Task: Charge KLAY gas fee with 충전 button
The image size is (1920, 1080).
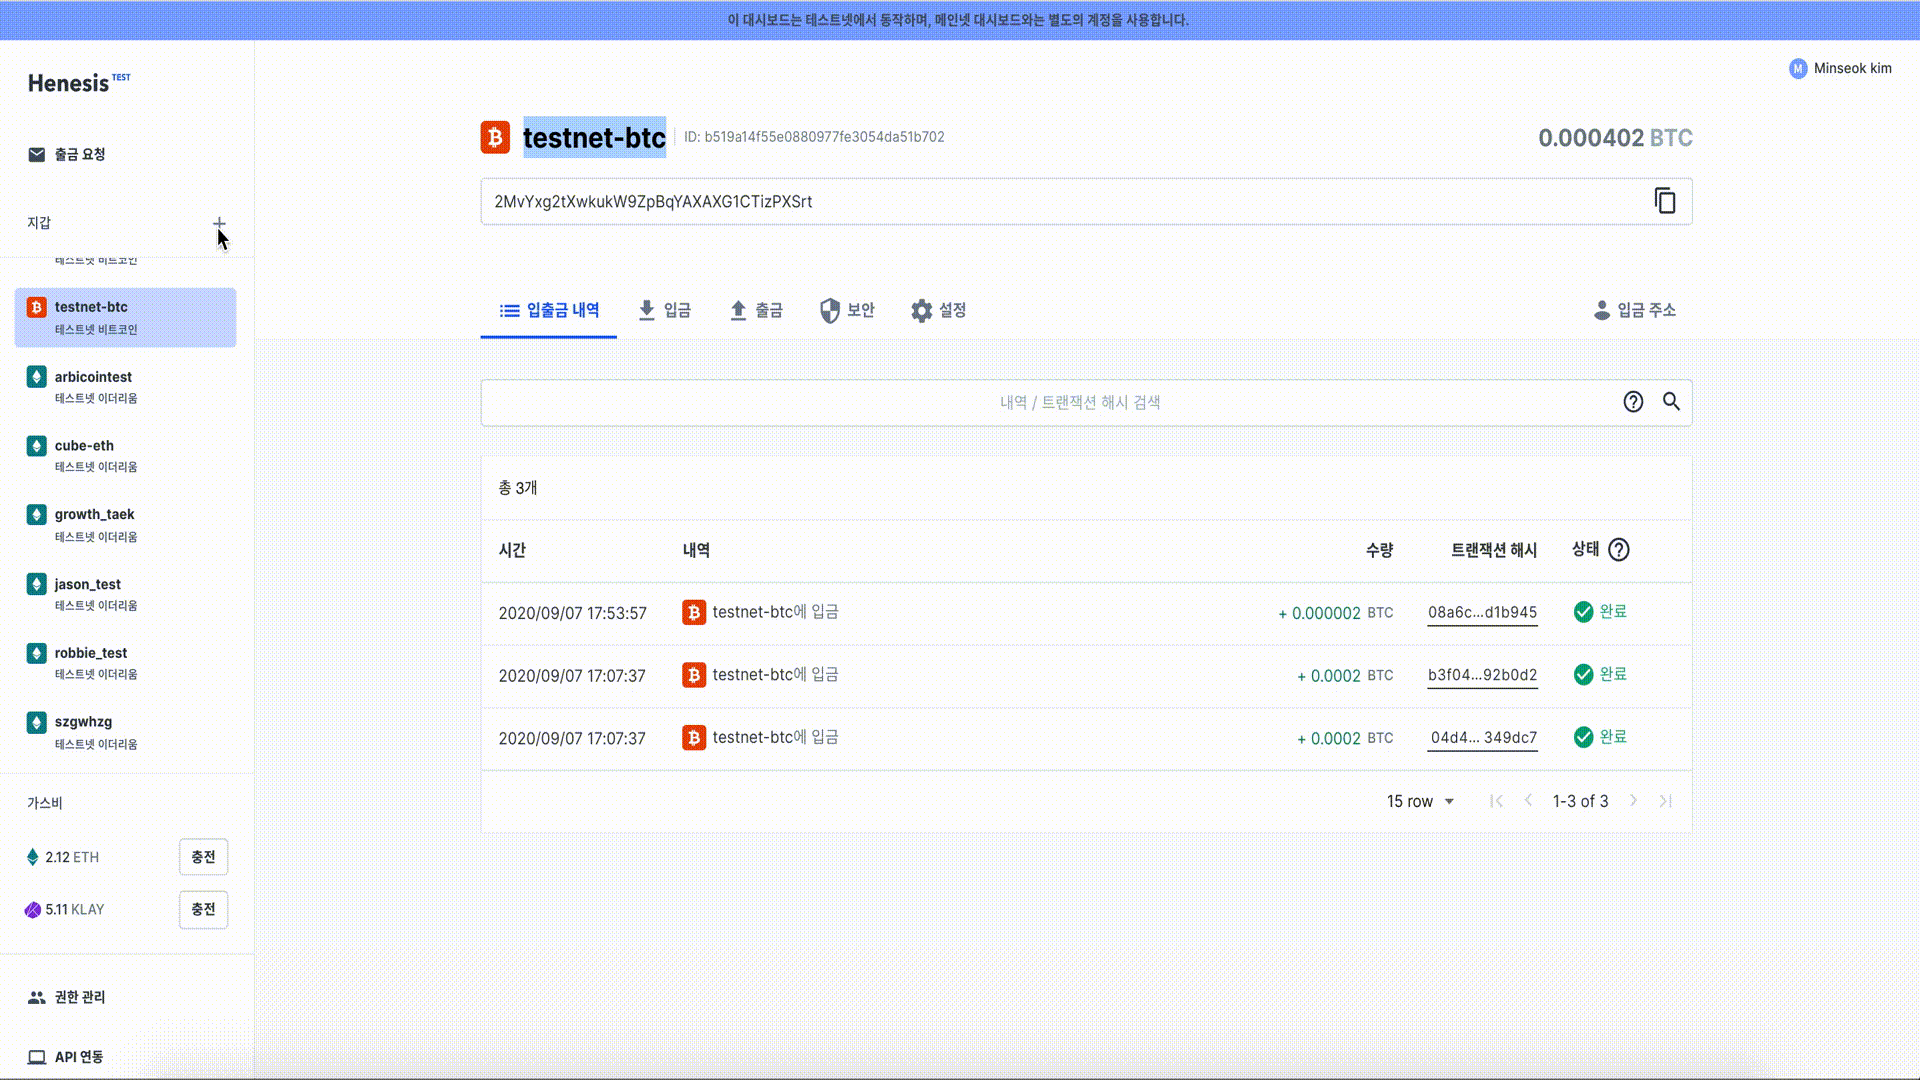Action: [x=203, y=909]
